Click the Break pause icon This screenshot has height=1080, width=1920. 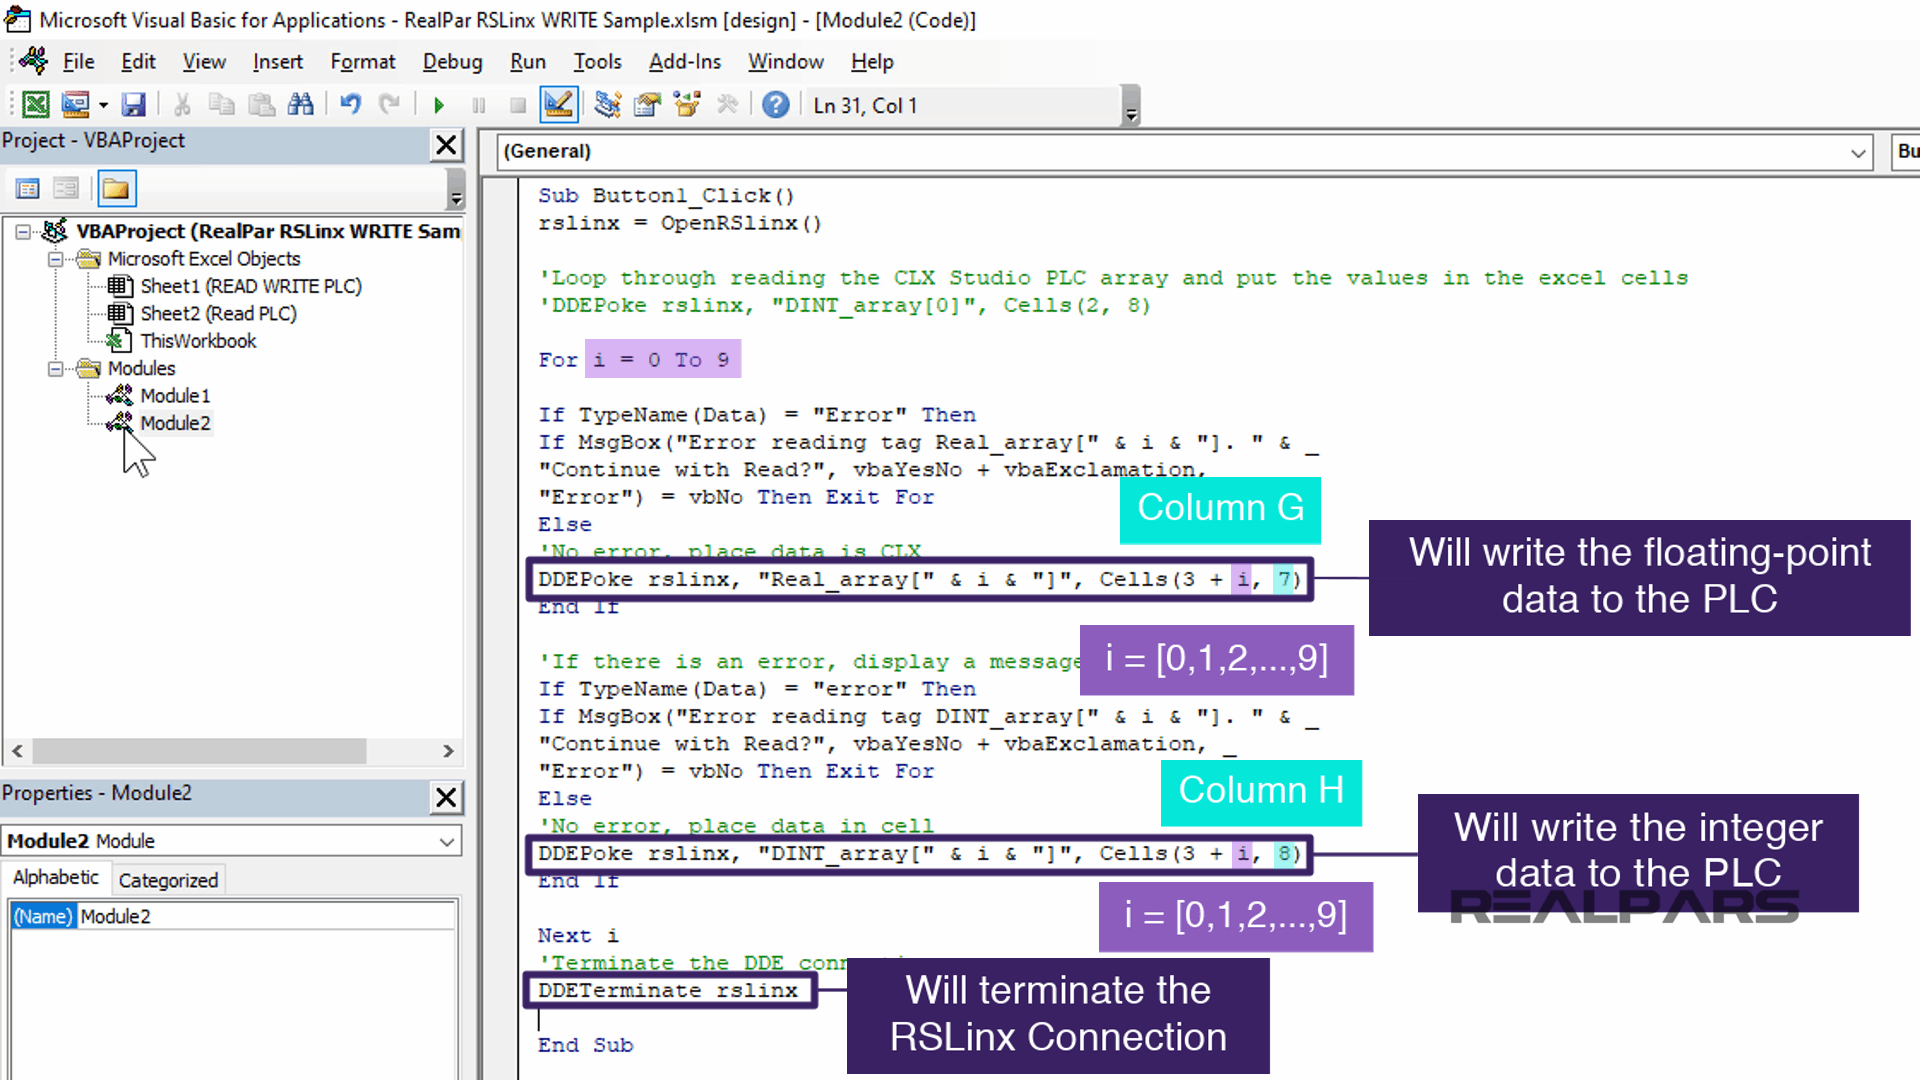point(478,105)
